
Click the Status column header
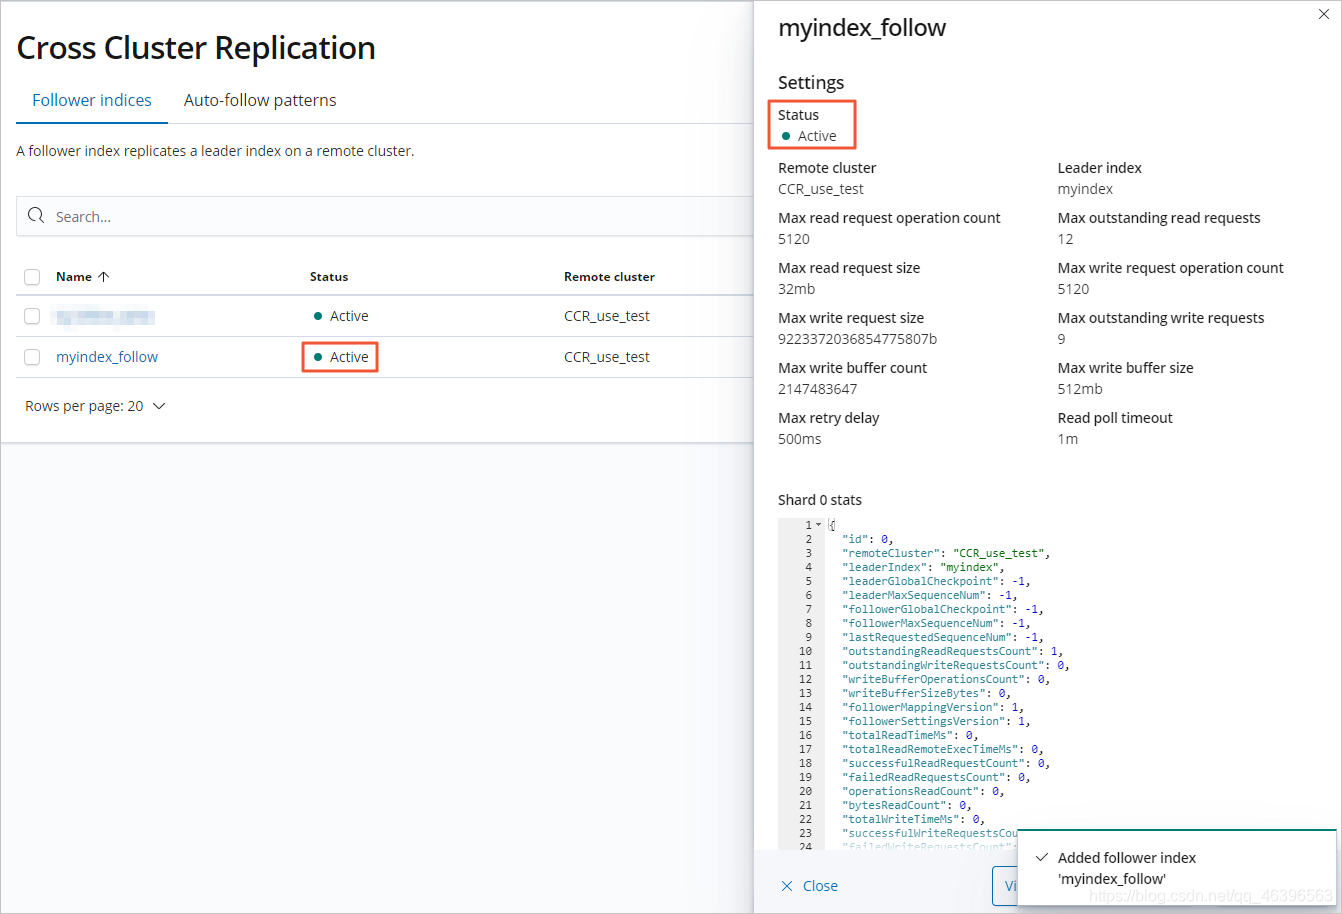click(x=329, y=277)
